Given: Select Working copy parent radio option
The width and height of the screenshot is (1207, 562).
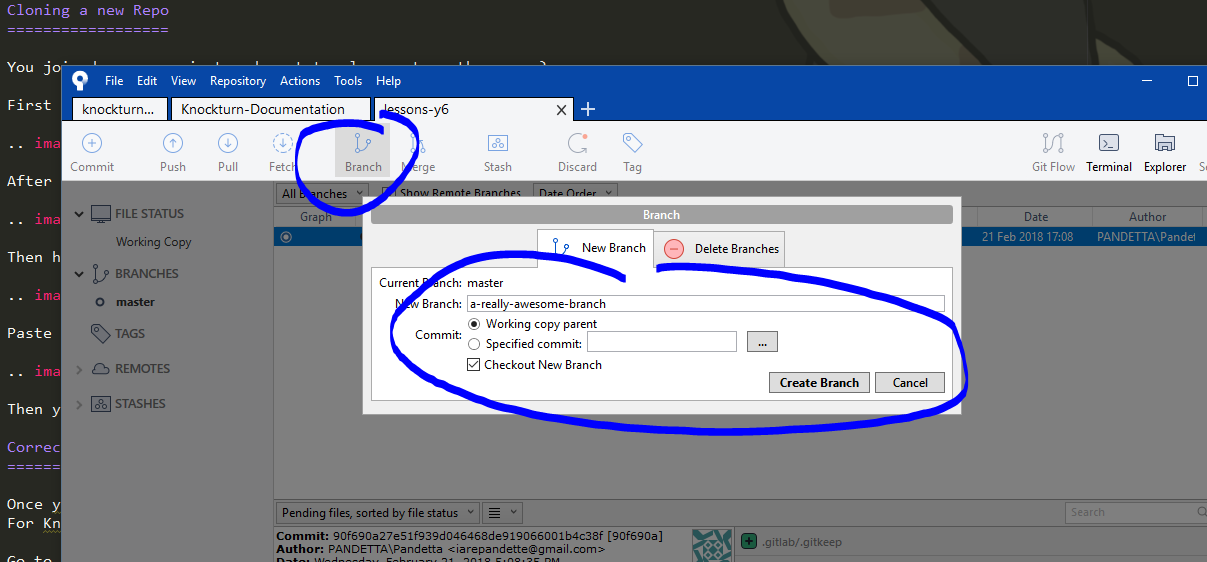Looking at the screenshot, I should click(474, 324).
